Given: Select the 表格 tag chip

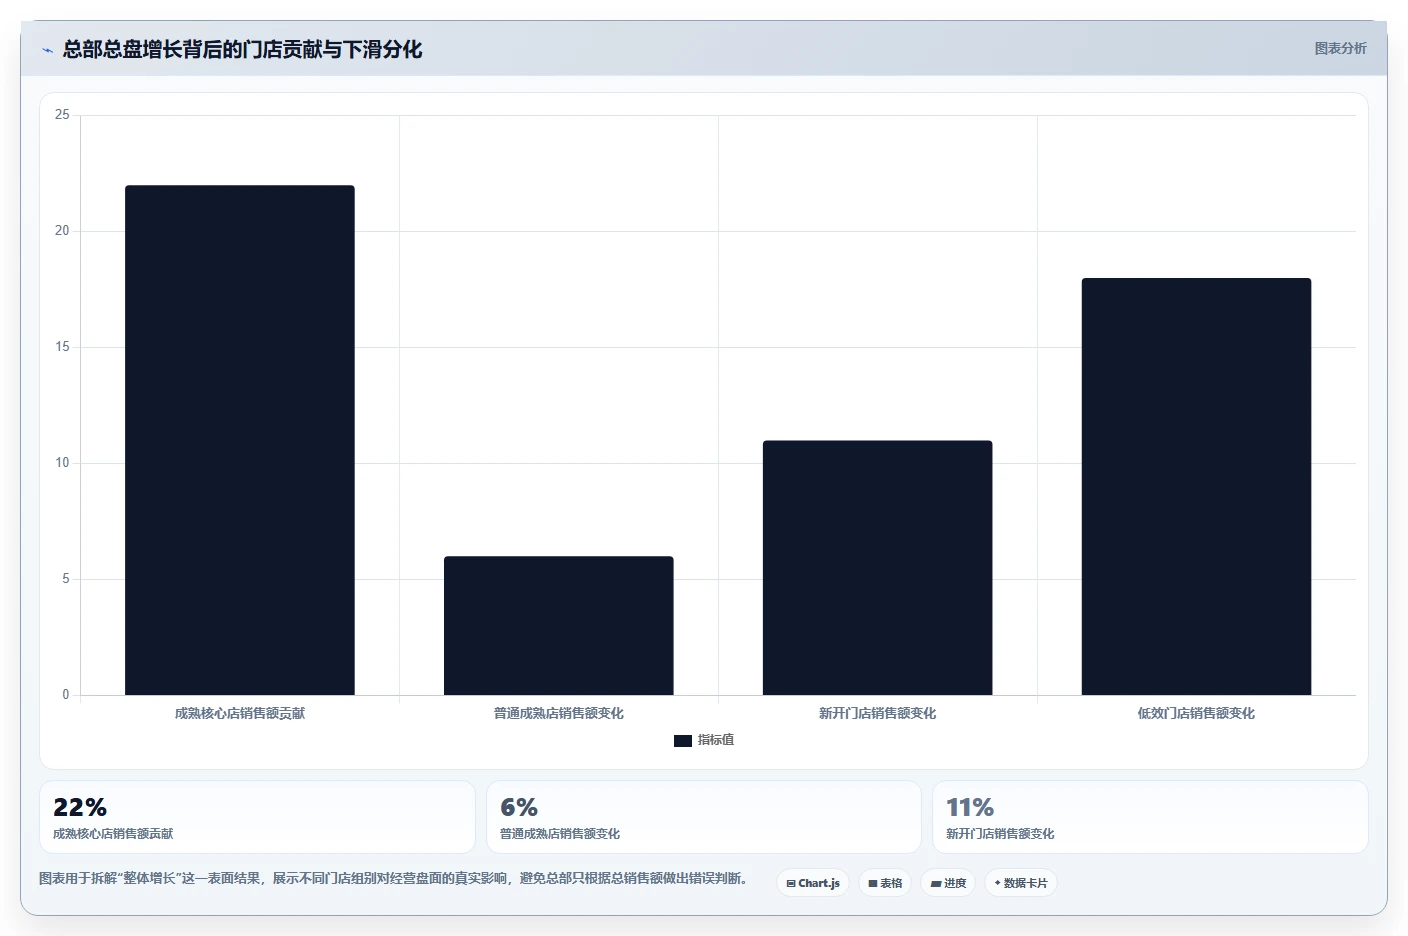Looking at the screenshot, I should pyautogui.click(x=885, y=883).
